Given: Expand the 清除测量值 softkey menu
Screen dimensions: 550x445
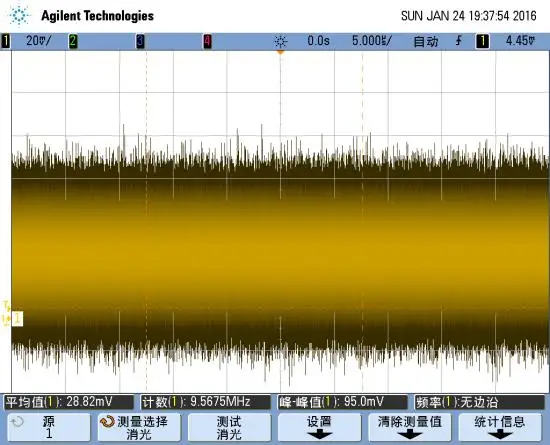Looking at the screenshot, I should 409,427.
